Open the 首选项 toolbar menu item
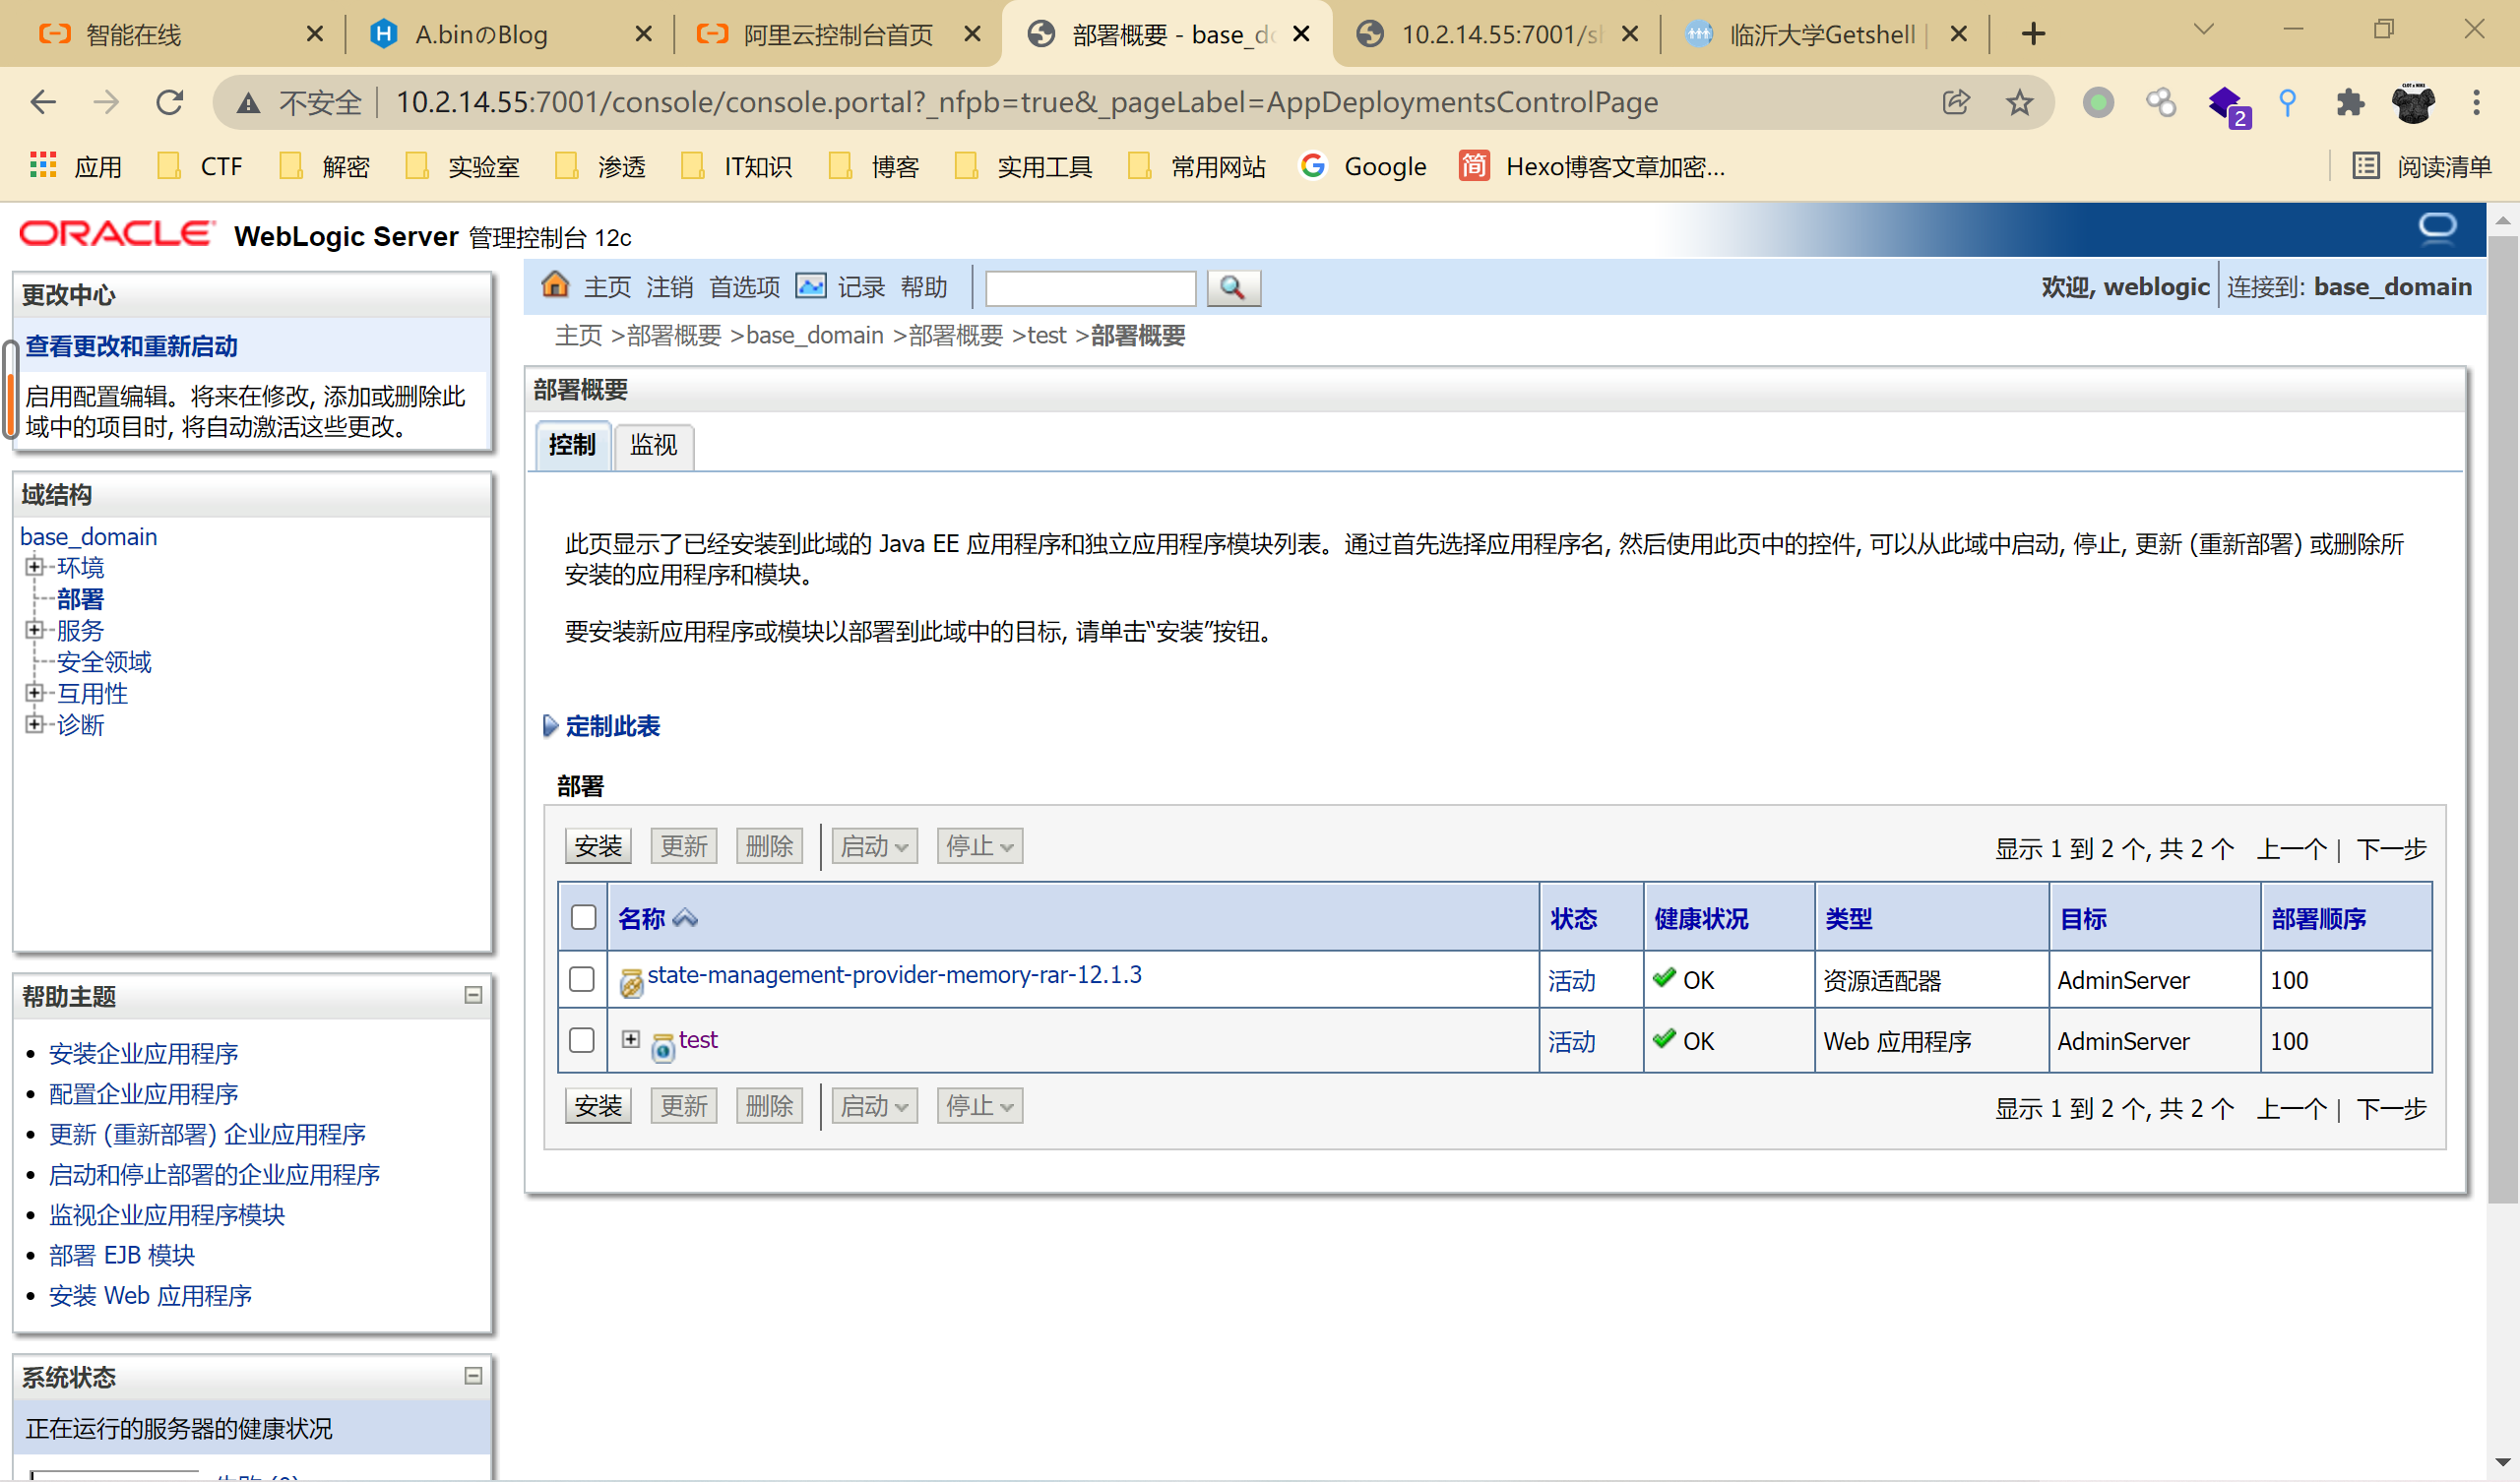The height and width of the screenshot is (1482, 2520). (x=744, y=288)
